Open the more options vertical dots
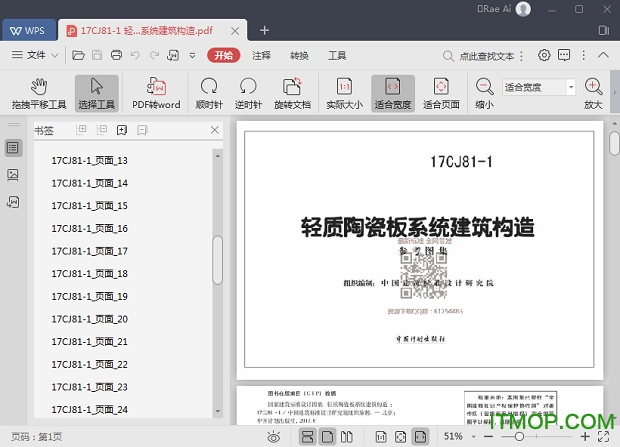The image size is (620, 447). point(584,55)
